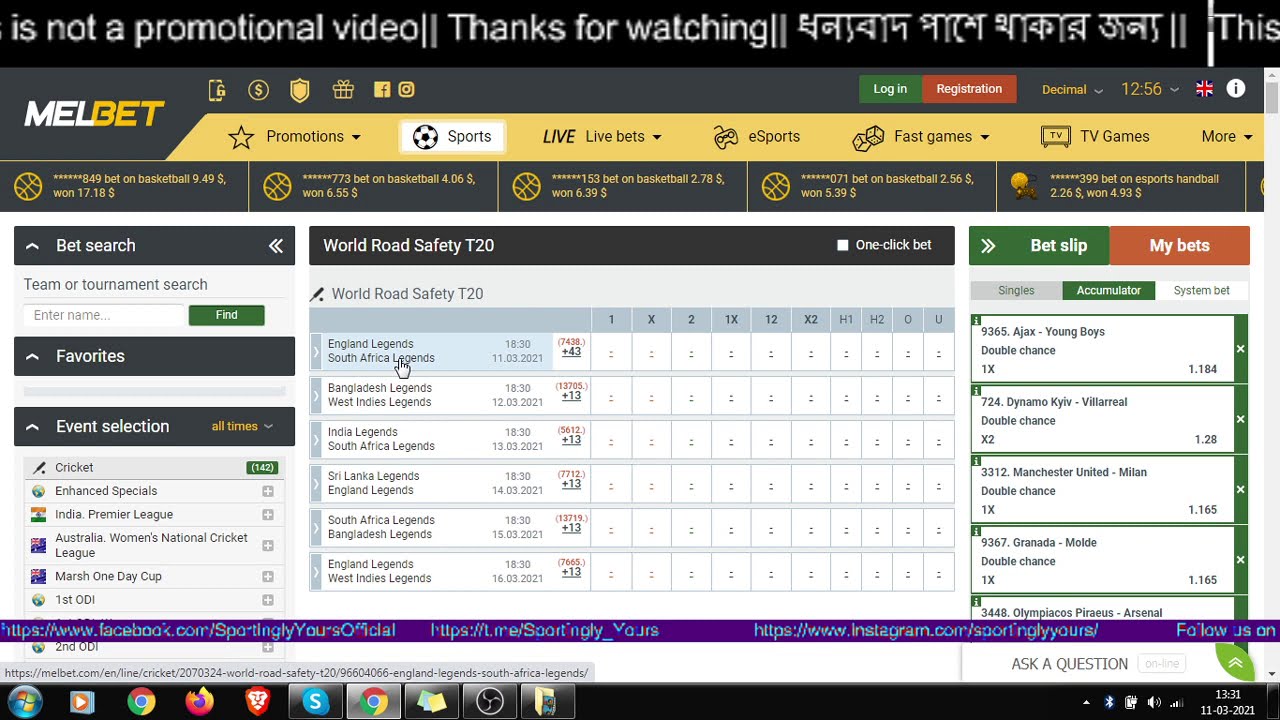The width and height of the screenshot is (1280, 720).
Task: Collapse the Bet search panel
Action: (x=32, y=246)
